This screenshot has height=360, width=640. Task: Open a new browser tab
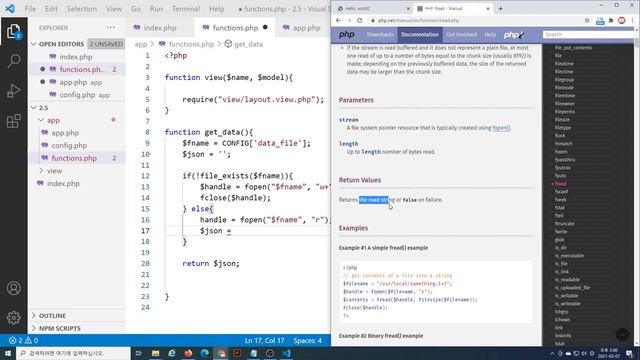pyautogui.click(x=500, y=8)
